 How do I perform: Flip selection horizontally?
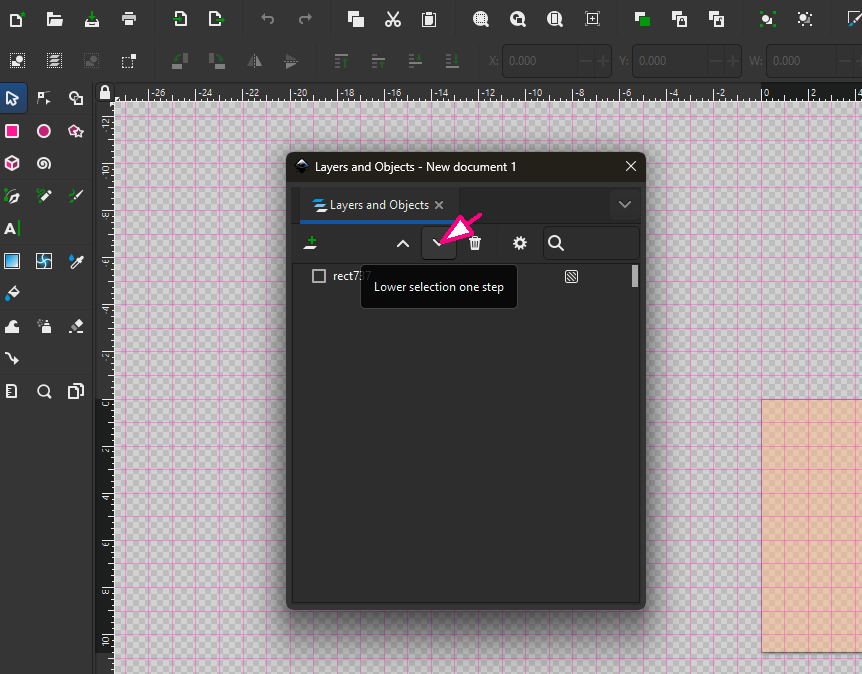(x=254, y=60)
